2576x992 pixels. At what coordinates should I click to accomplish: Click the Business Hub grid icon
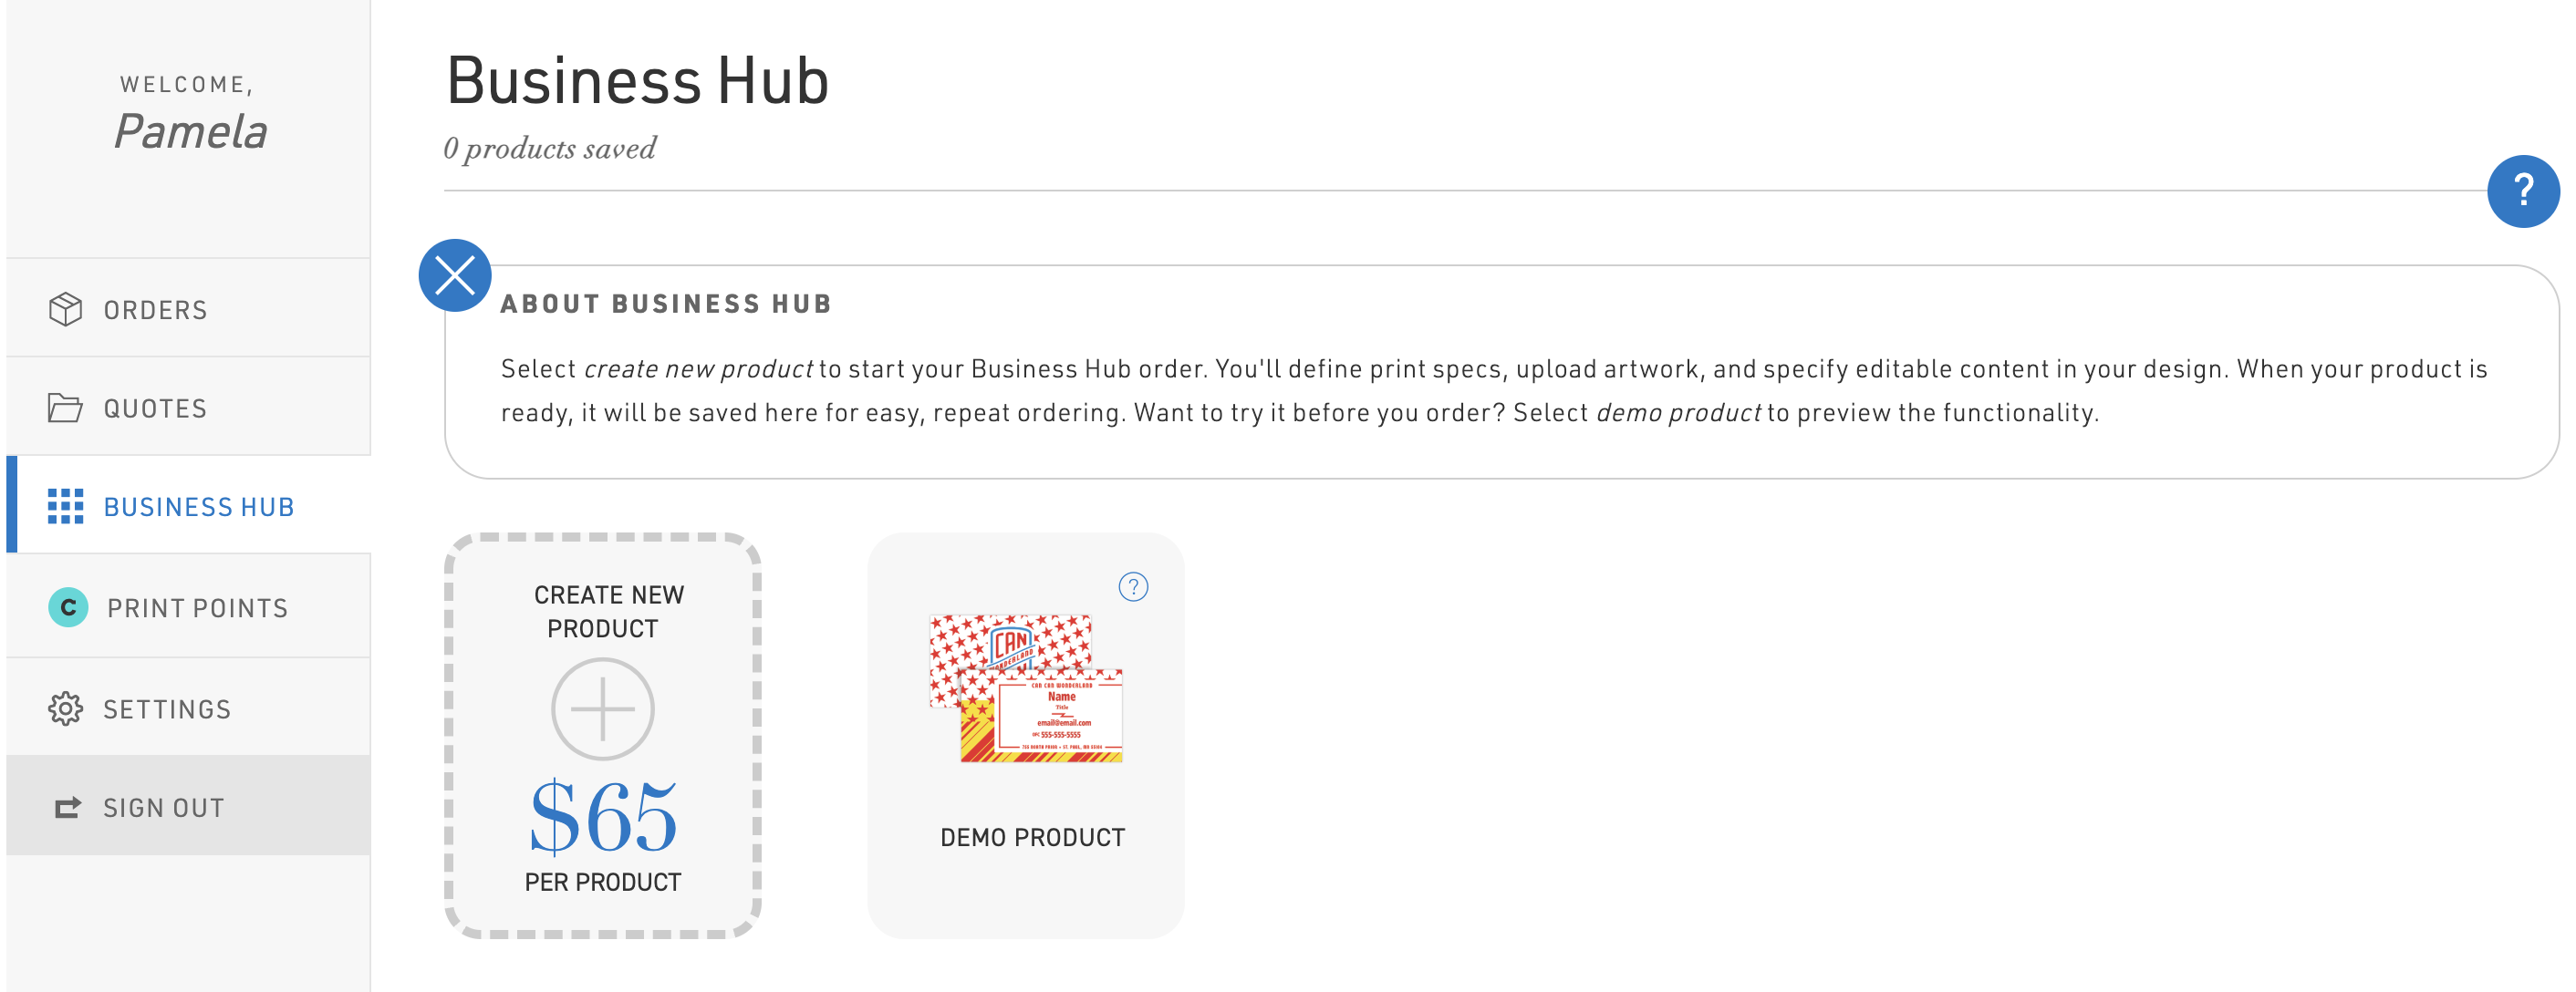point(66,507)
